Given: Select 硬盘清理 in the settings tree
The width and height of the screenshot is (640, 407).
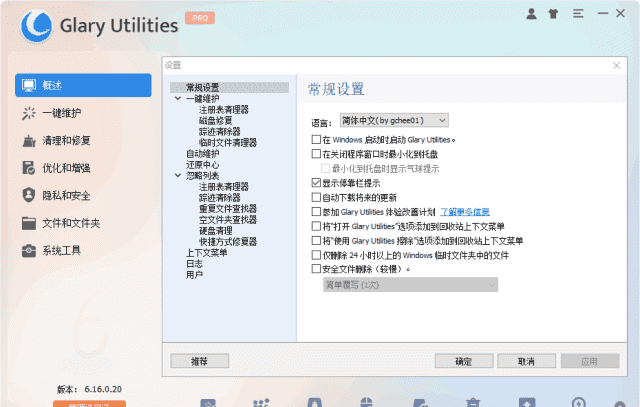Looking at the screenshot, I should click(216, 231).
